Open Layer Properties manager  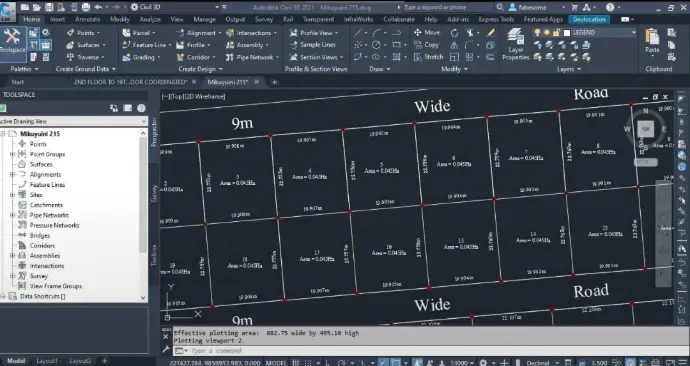coord(515,44)
